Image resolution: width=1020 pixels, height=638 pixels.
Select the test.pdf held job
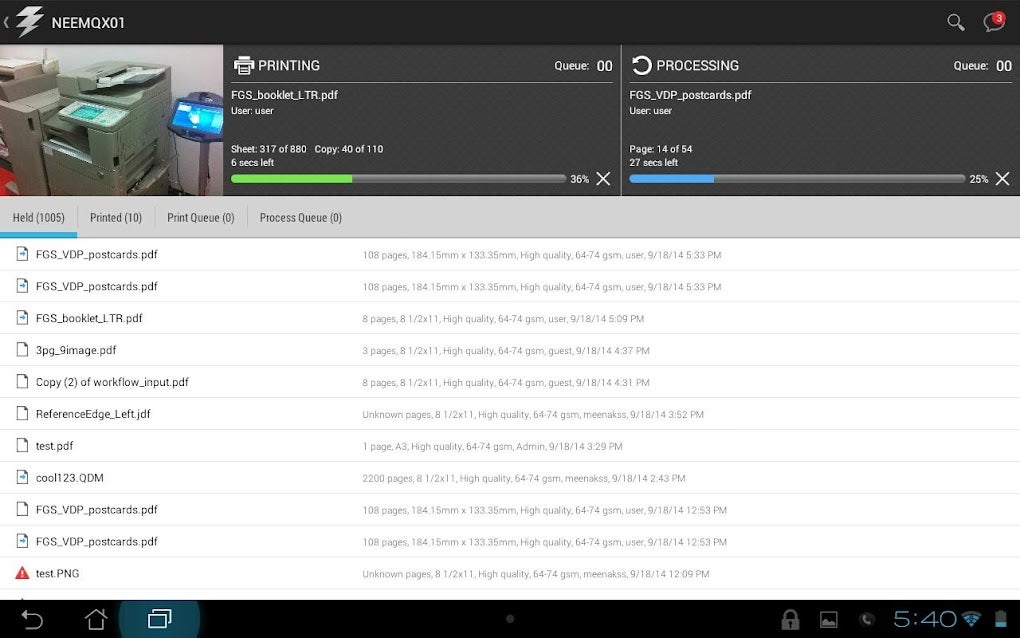(x=55, y=446)
